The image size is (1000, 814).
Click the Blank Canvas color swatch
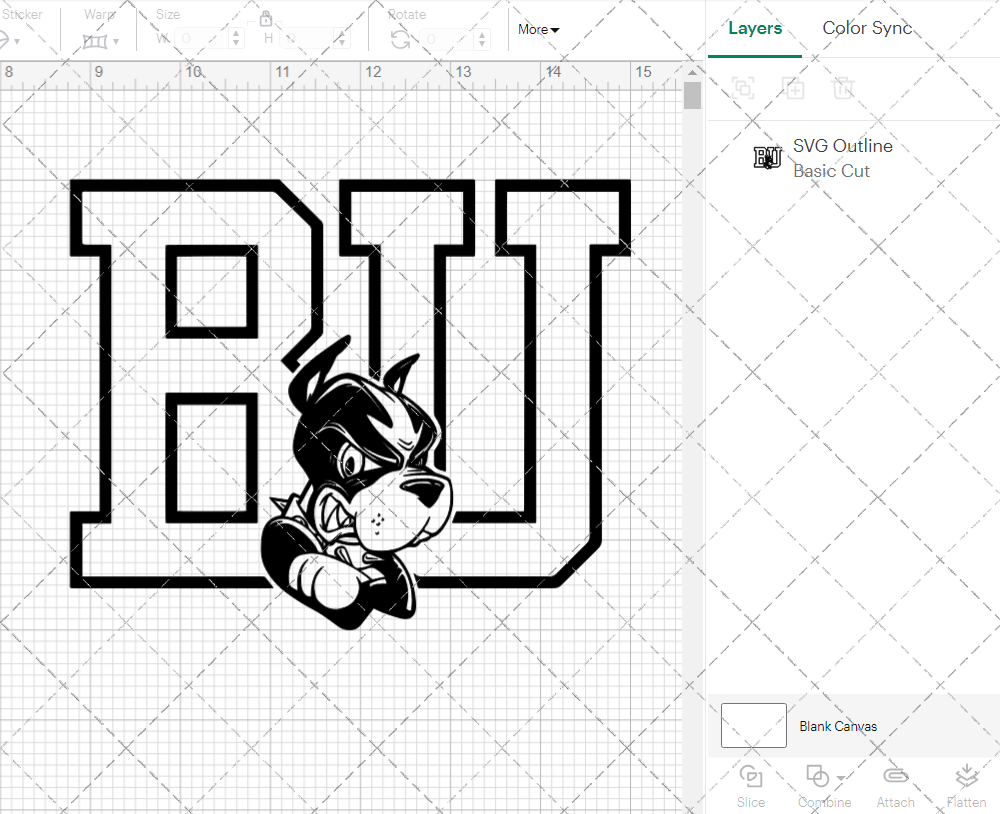click(x=754, y=725)
